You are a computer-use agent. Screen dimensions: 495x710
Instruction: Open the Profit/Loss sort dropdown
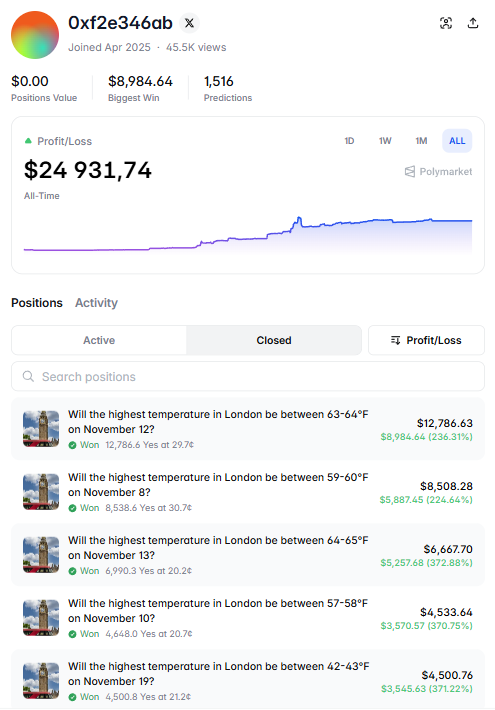pyautogui.click(x=426, y=340)
